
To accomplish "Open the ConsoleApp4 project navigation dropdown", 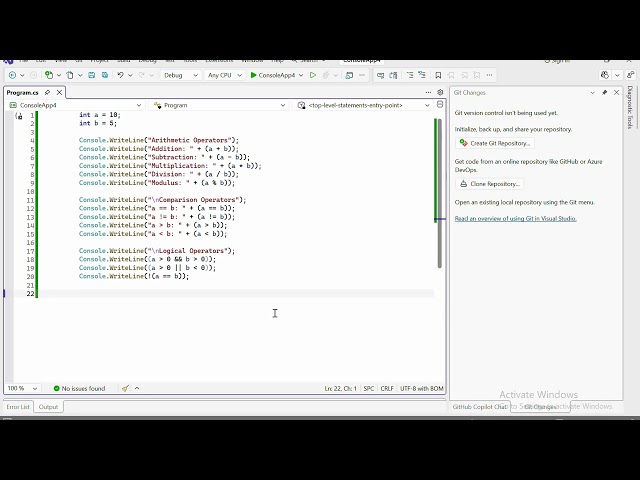I will point(75,105).
